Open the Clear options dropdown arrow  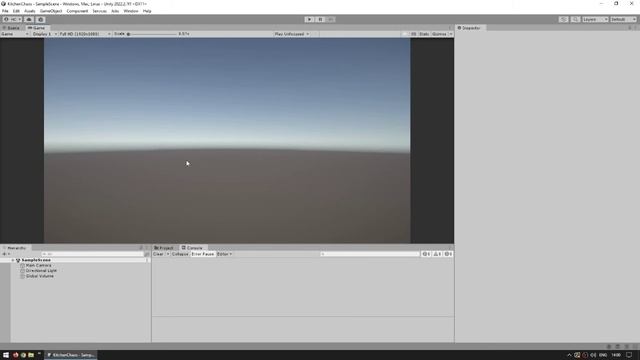[x=168, y=254]
